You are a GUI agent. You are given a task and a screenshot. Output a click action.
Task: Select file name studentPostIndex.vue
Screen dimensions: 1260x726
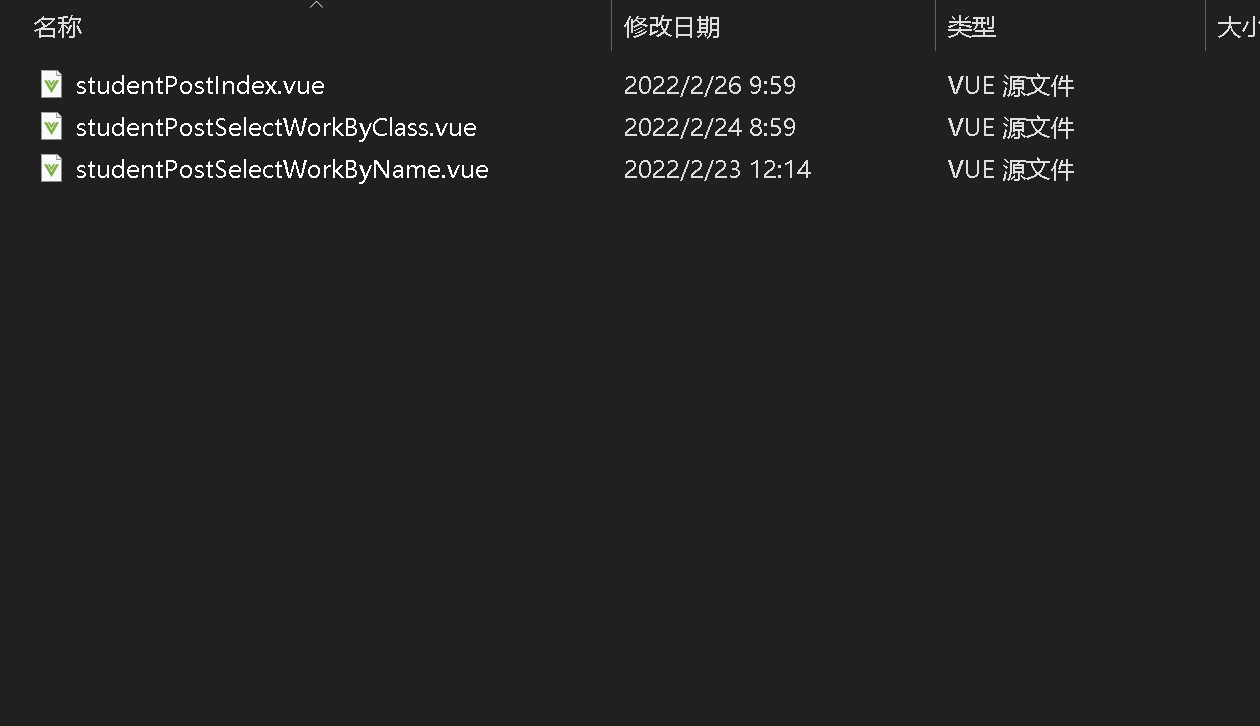click(200, 85)
